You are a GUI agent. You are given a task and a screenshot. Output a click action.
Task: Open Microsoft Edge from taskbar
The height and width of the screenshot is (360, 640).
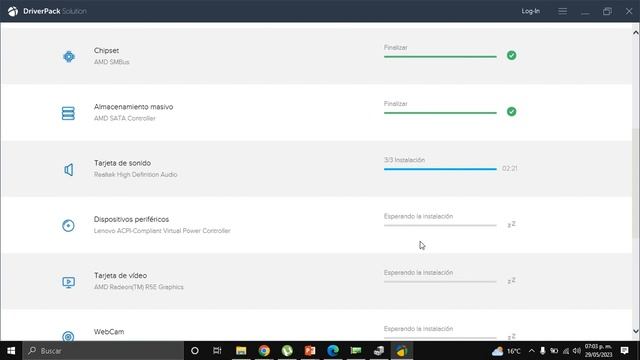point(333,351)
